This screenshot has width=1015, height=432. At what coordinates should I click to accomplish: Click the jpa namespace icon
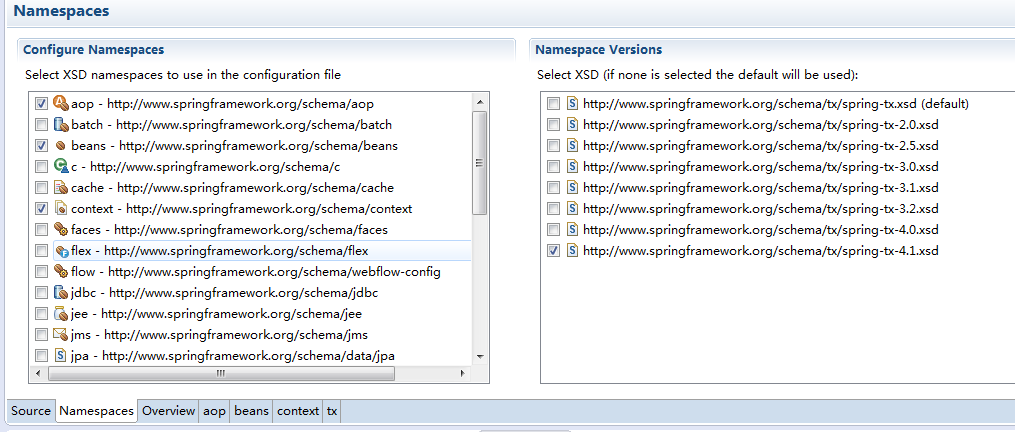tap(61, 356)
